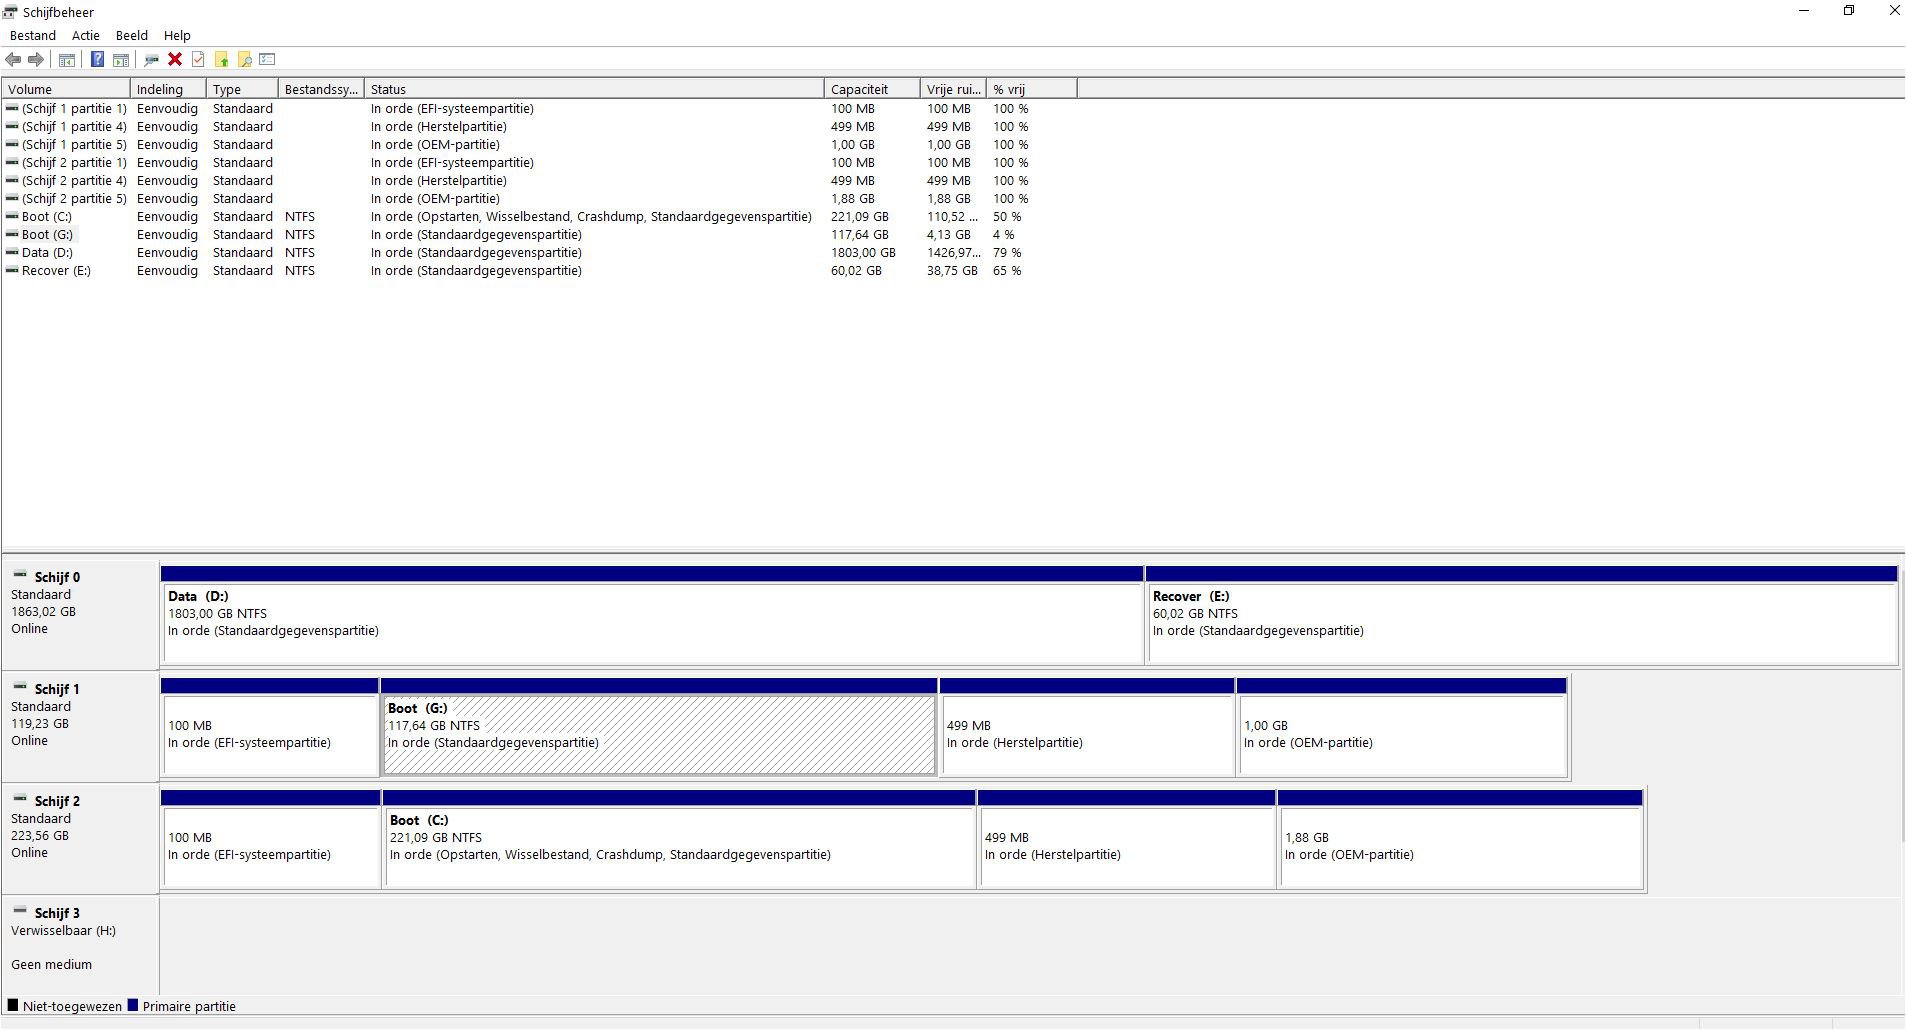Select the Boot (C:) row in volume list
Viewport: 1906px width, 1030px height.
coord(47,217)
